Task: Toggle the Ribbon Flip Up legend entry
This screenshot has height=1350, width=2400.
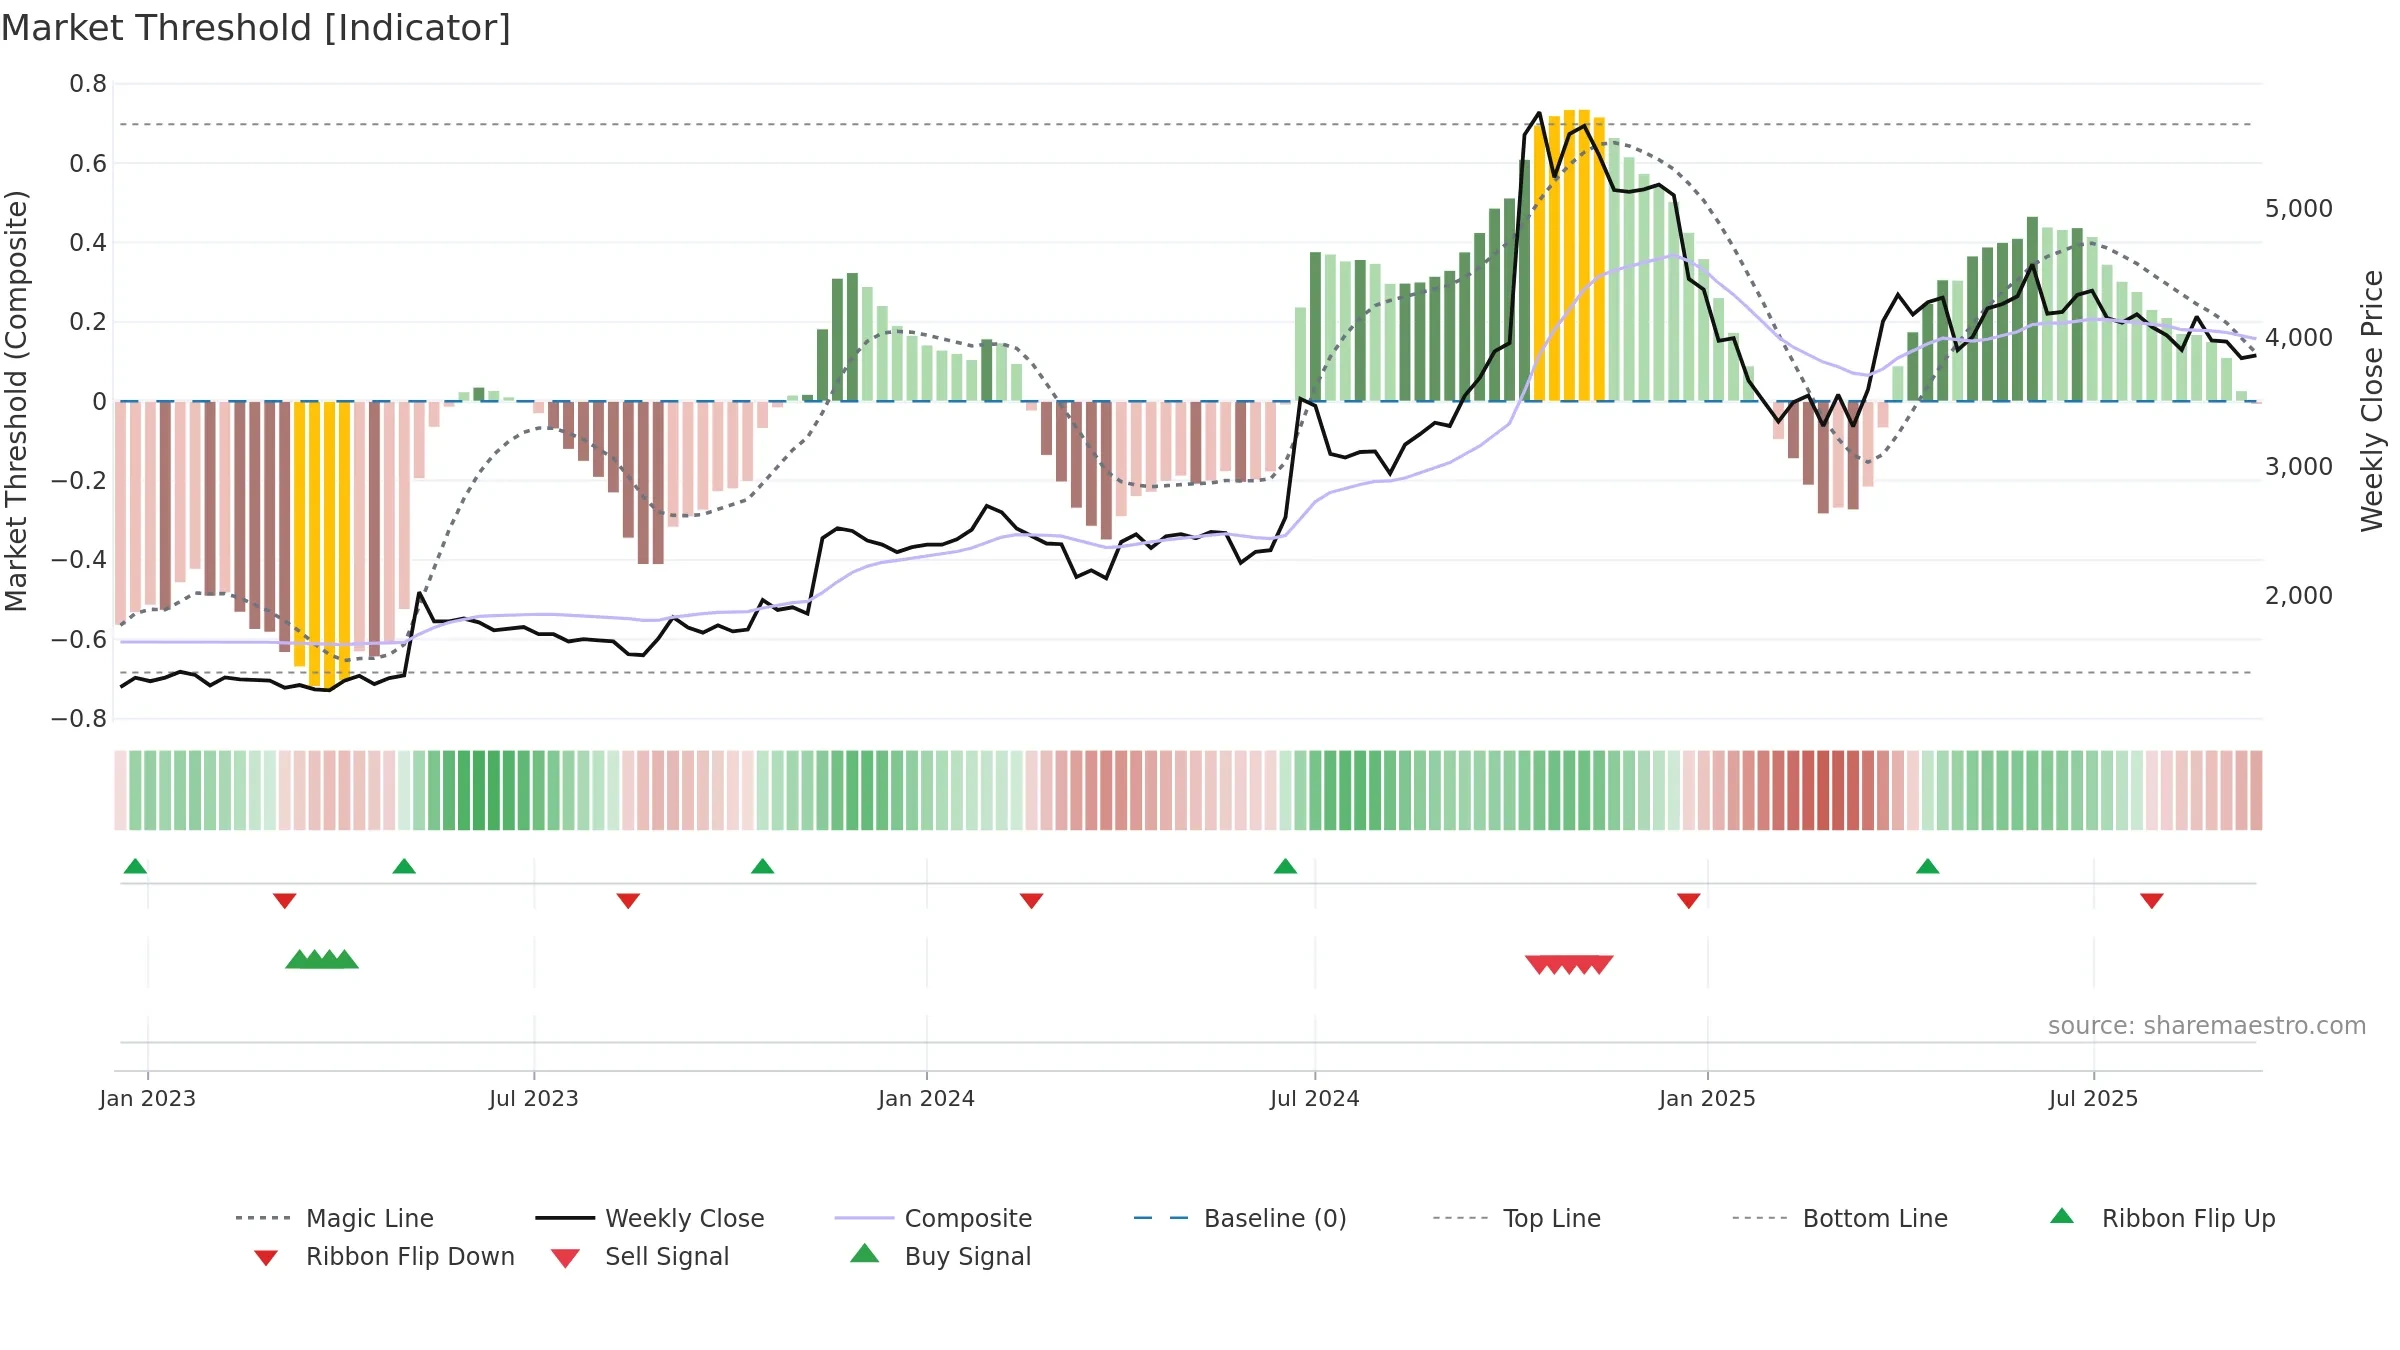Action: [x=2162, y=1218]
